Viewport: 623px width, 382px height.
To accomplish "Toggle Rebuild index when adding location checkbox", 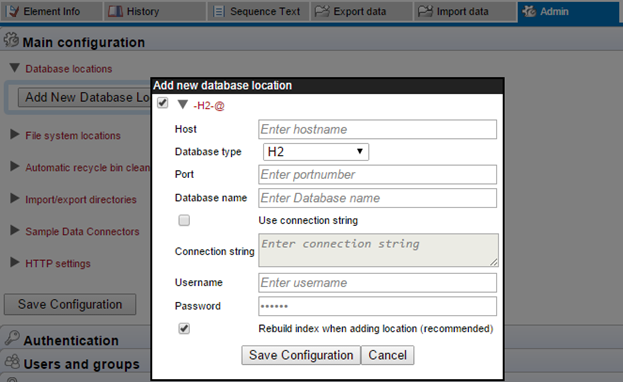I will coord(184,329).
